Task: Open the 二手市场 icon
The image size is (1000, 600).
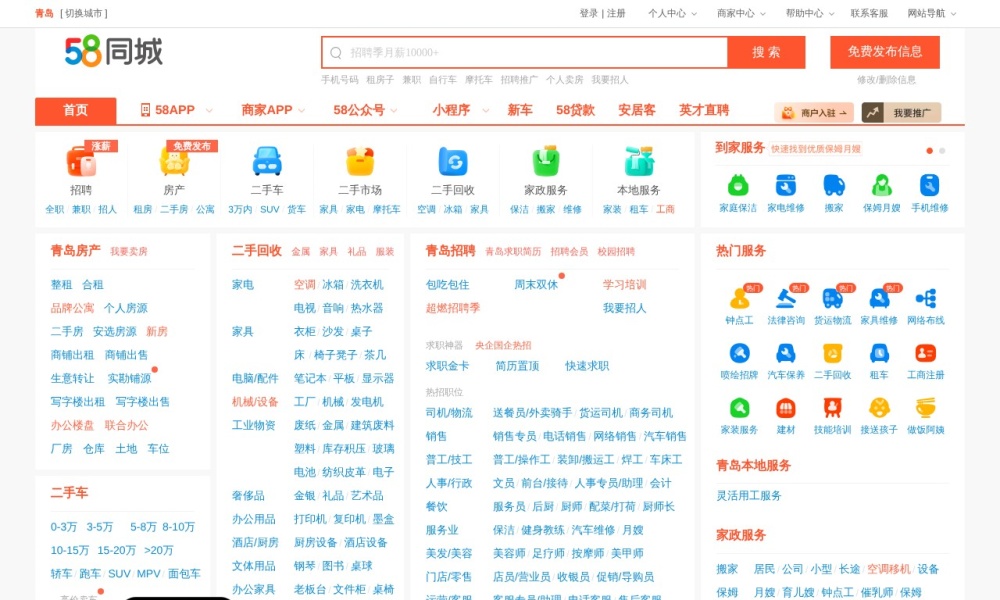Action: 360,161
